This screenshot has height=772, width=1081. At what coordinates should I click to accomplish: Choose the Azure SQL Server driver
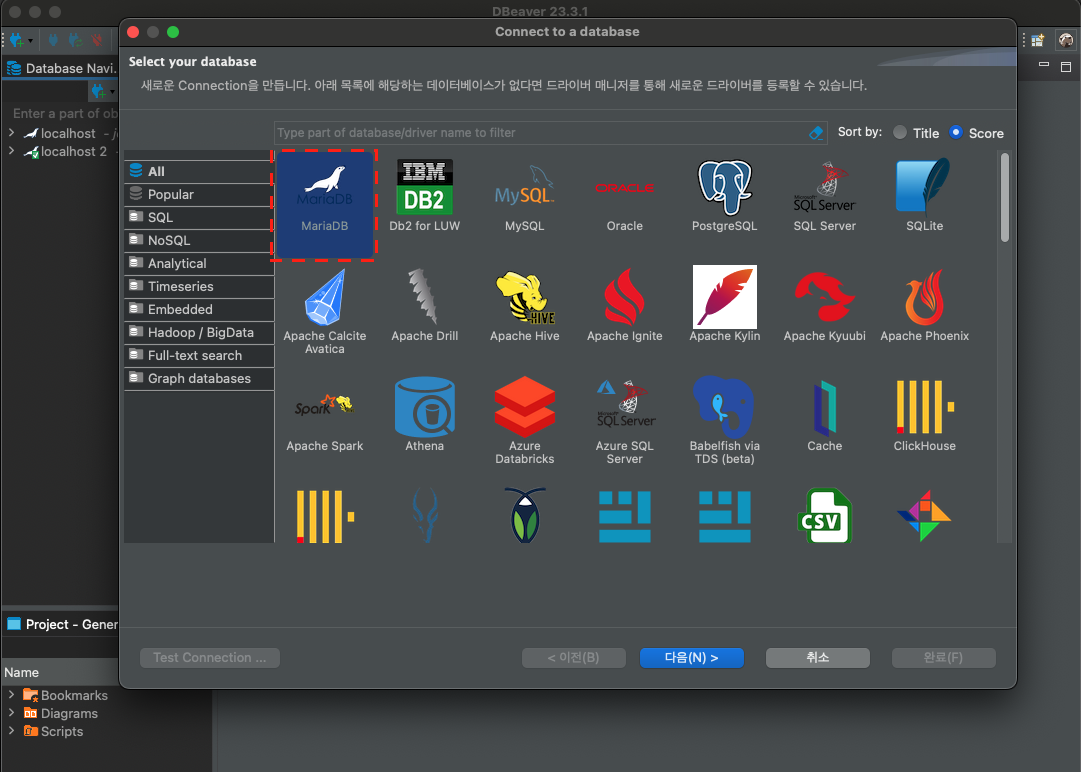pyautogui.click(x=624, y=421)
